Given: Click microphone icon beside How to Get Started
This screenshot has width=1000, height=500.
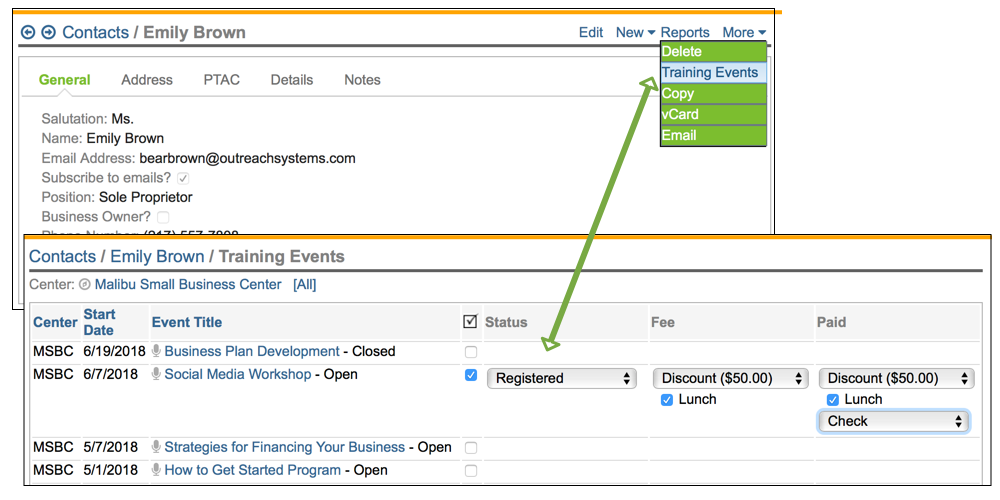Looking at the screenshot, I should [156, 470].
